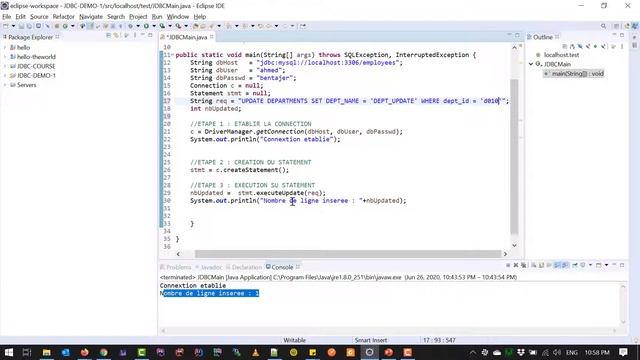Click the green Run toolbar icon
640x360 pixels.
coord(146,26)
